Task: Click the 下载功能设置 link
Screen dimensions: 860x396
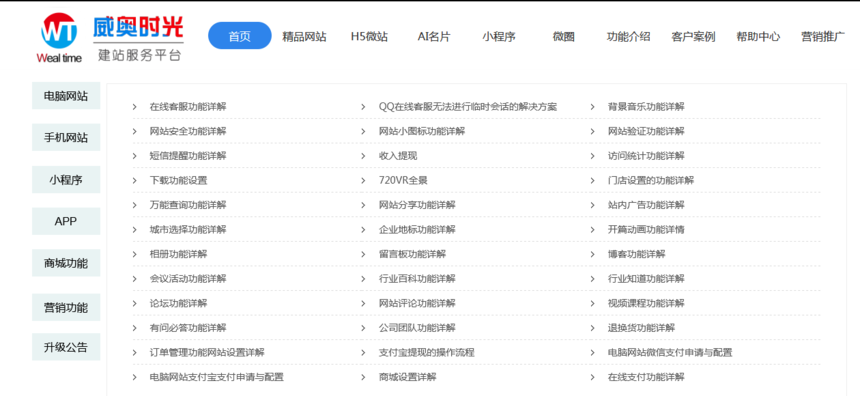Action: pos(178,180)
